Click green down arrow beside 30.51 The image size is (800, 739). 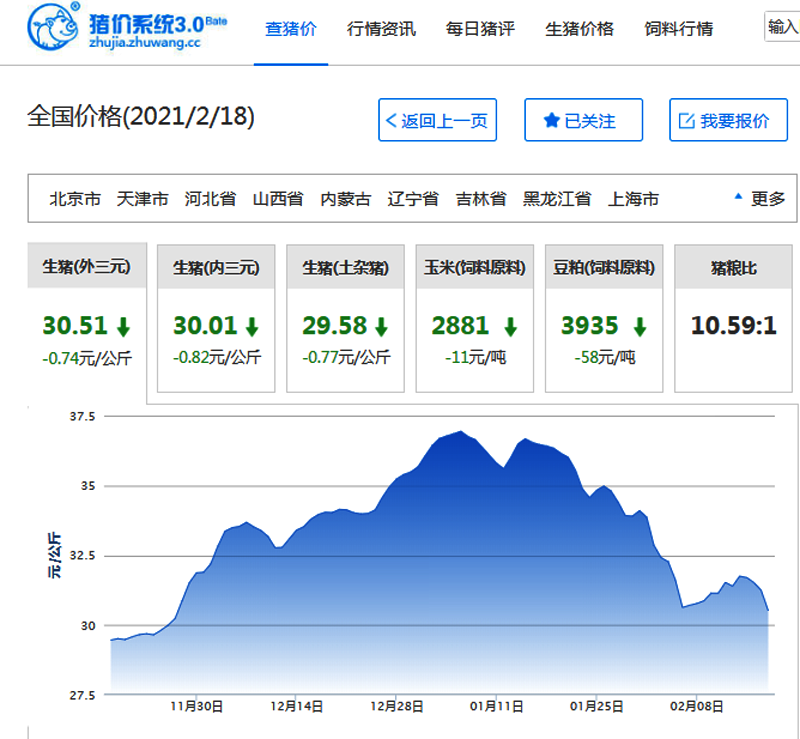123,326
